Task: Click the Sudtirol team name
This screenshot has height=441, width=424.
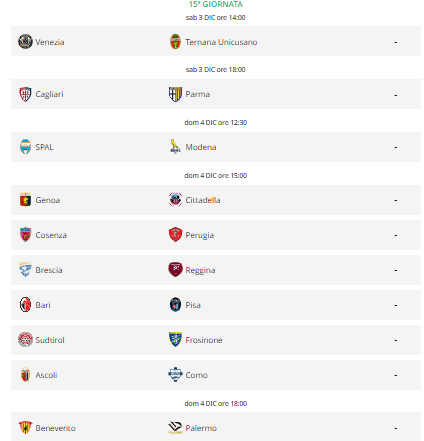Action: (x=50, y=340)
